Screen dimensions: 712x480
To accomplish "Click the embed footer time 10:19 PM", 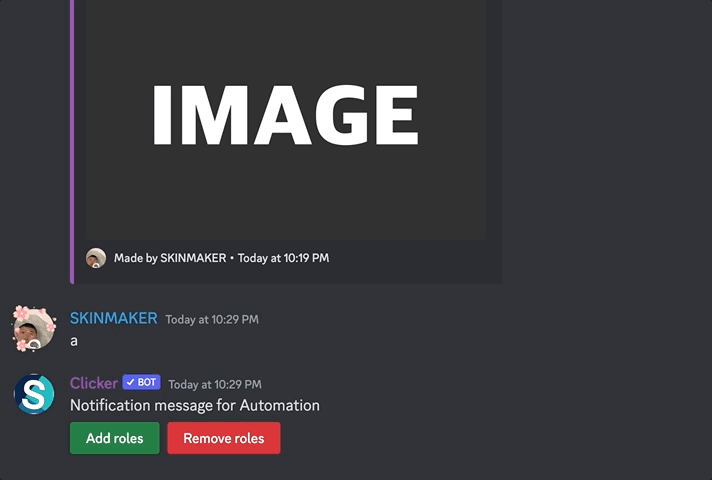I will coord(283,258).
